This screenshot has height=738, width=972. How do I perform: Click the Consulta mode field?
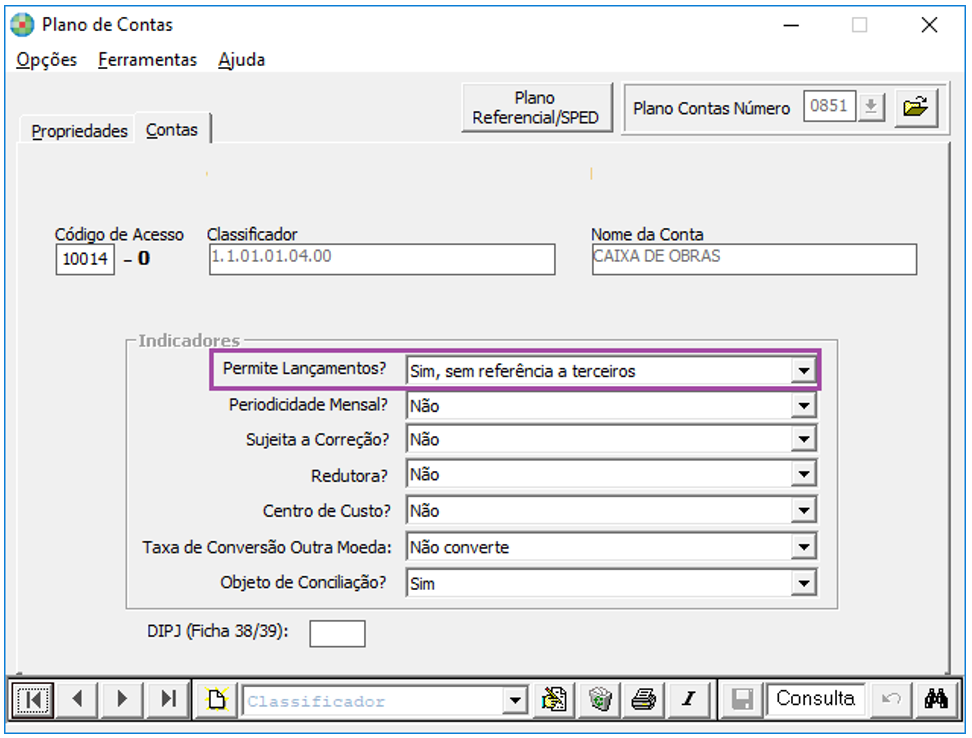click(816, 699)
